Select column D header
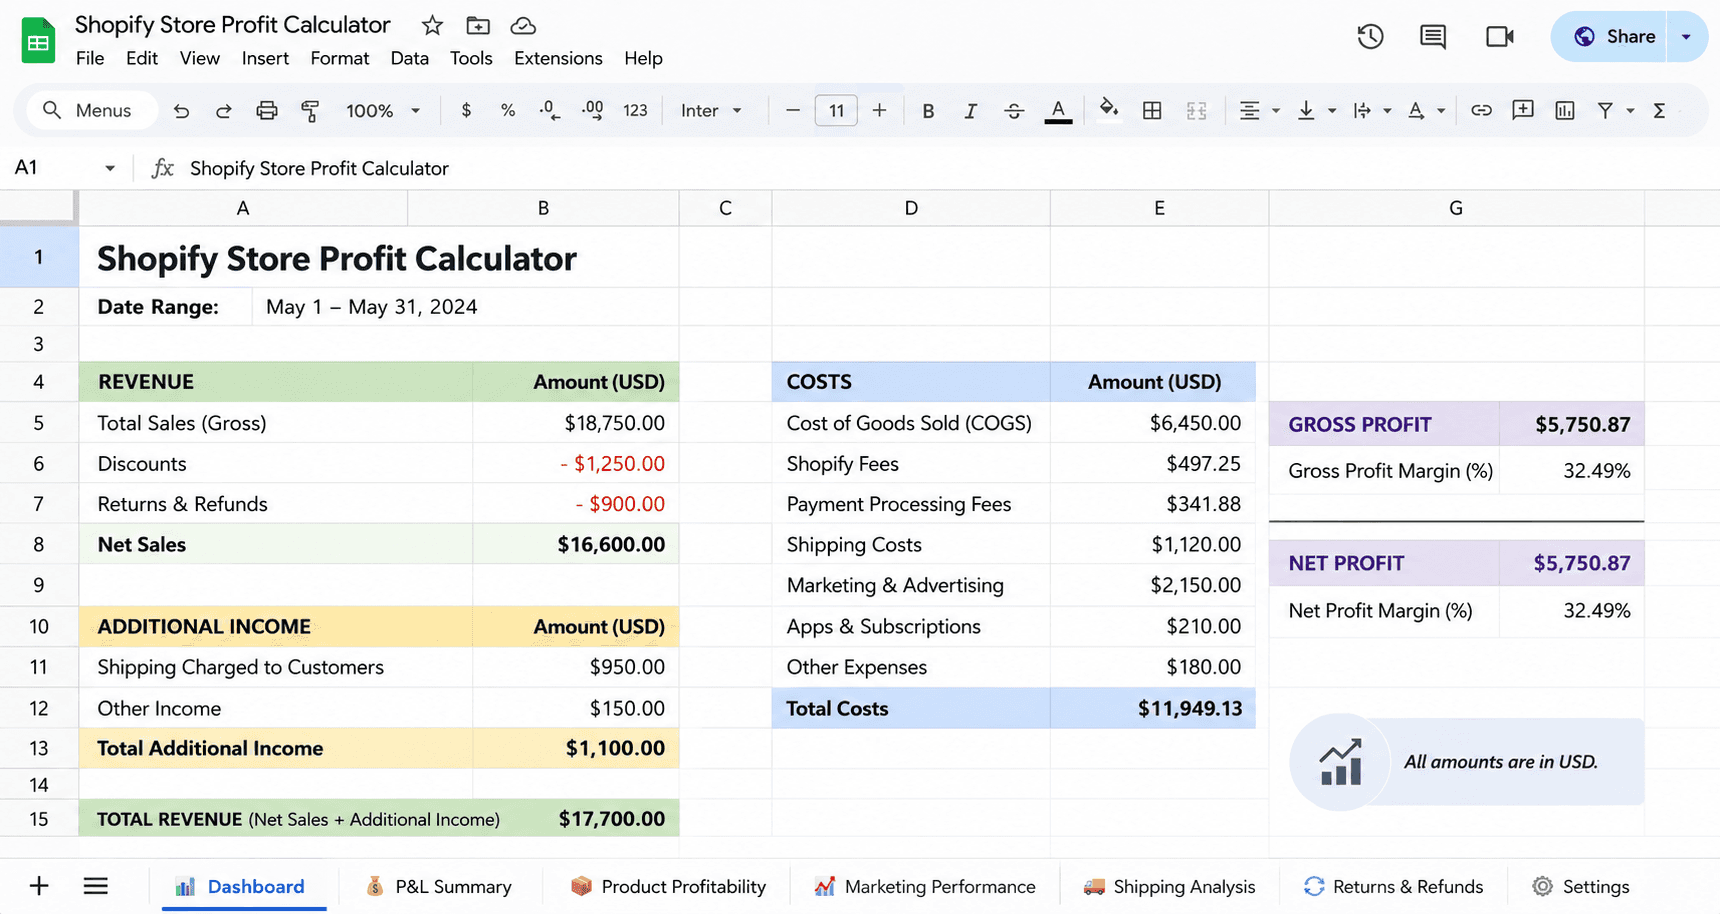Image resolution: width=1720 pixels, height=914 pixels. point(911,208)
